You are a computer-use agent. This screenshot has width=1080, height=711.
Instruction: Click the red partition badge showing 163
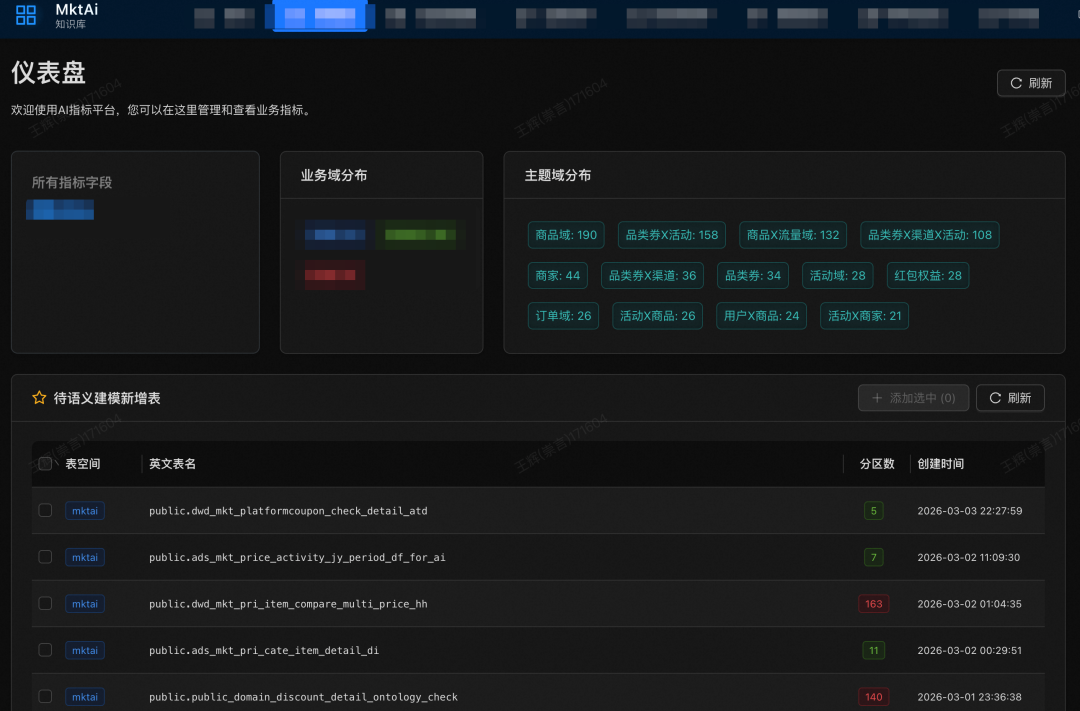(873, 603)
